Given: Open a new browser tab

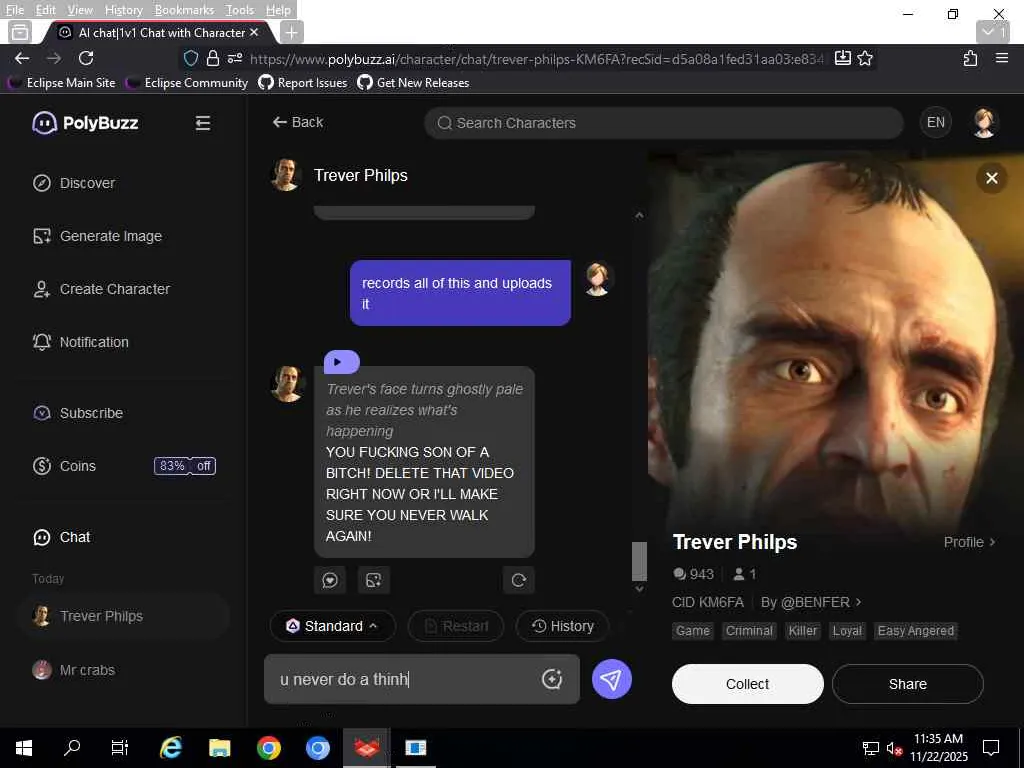Looking at the screenshot, I should tap(291, 32).
